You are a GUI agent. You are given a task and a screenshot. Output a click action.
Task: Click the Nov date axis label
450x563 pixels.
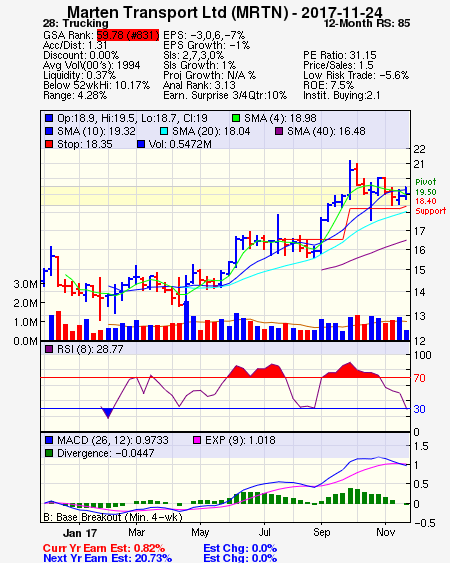(385, 532)
